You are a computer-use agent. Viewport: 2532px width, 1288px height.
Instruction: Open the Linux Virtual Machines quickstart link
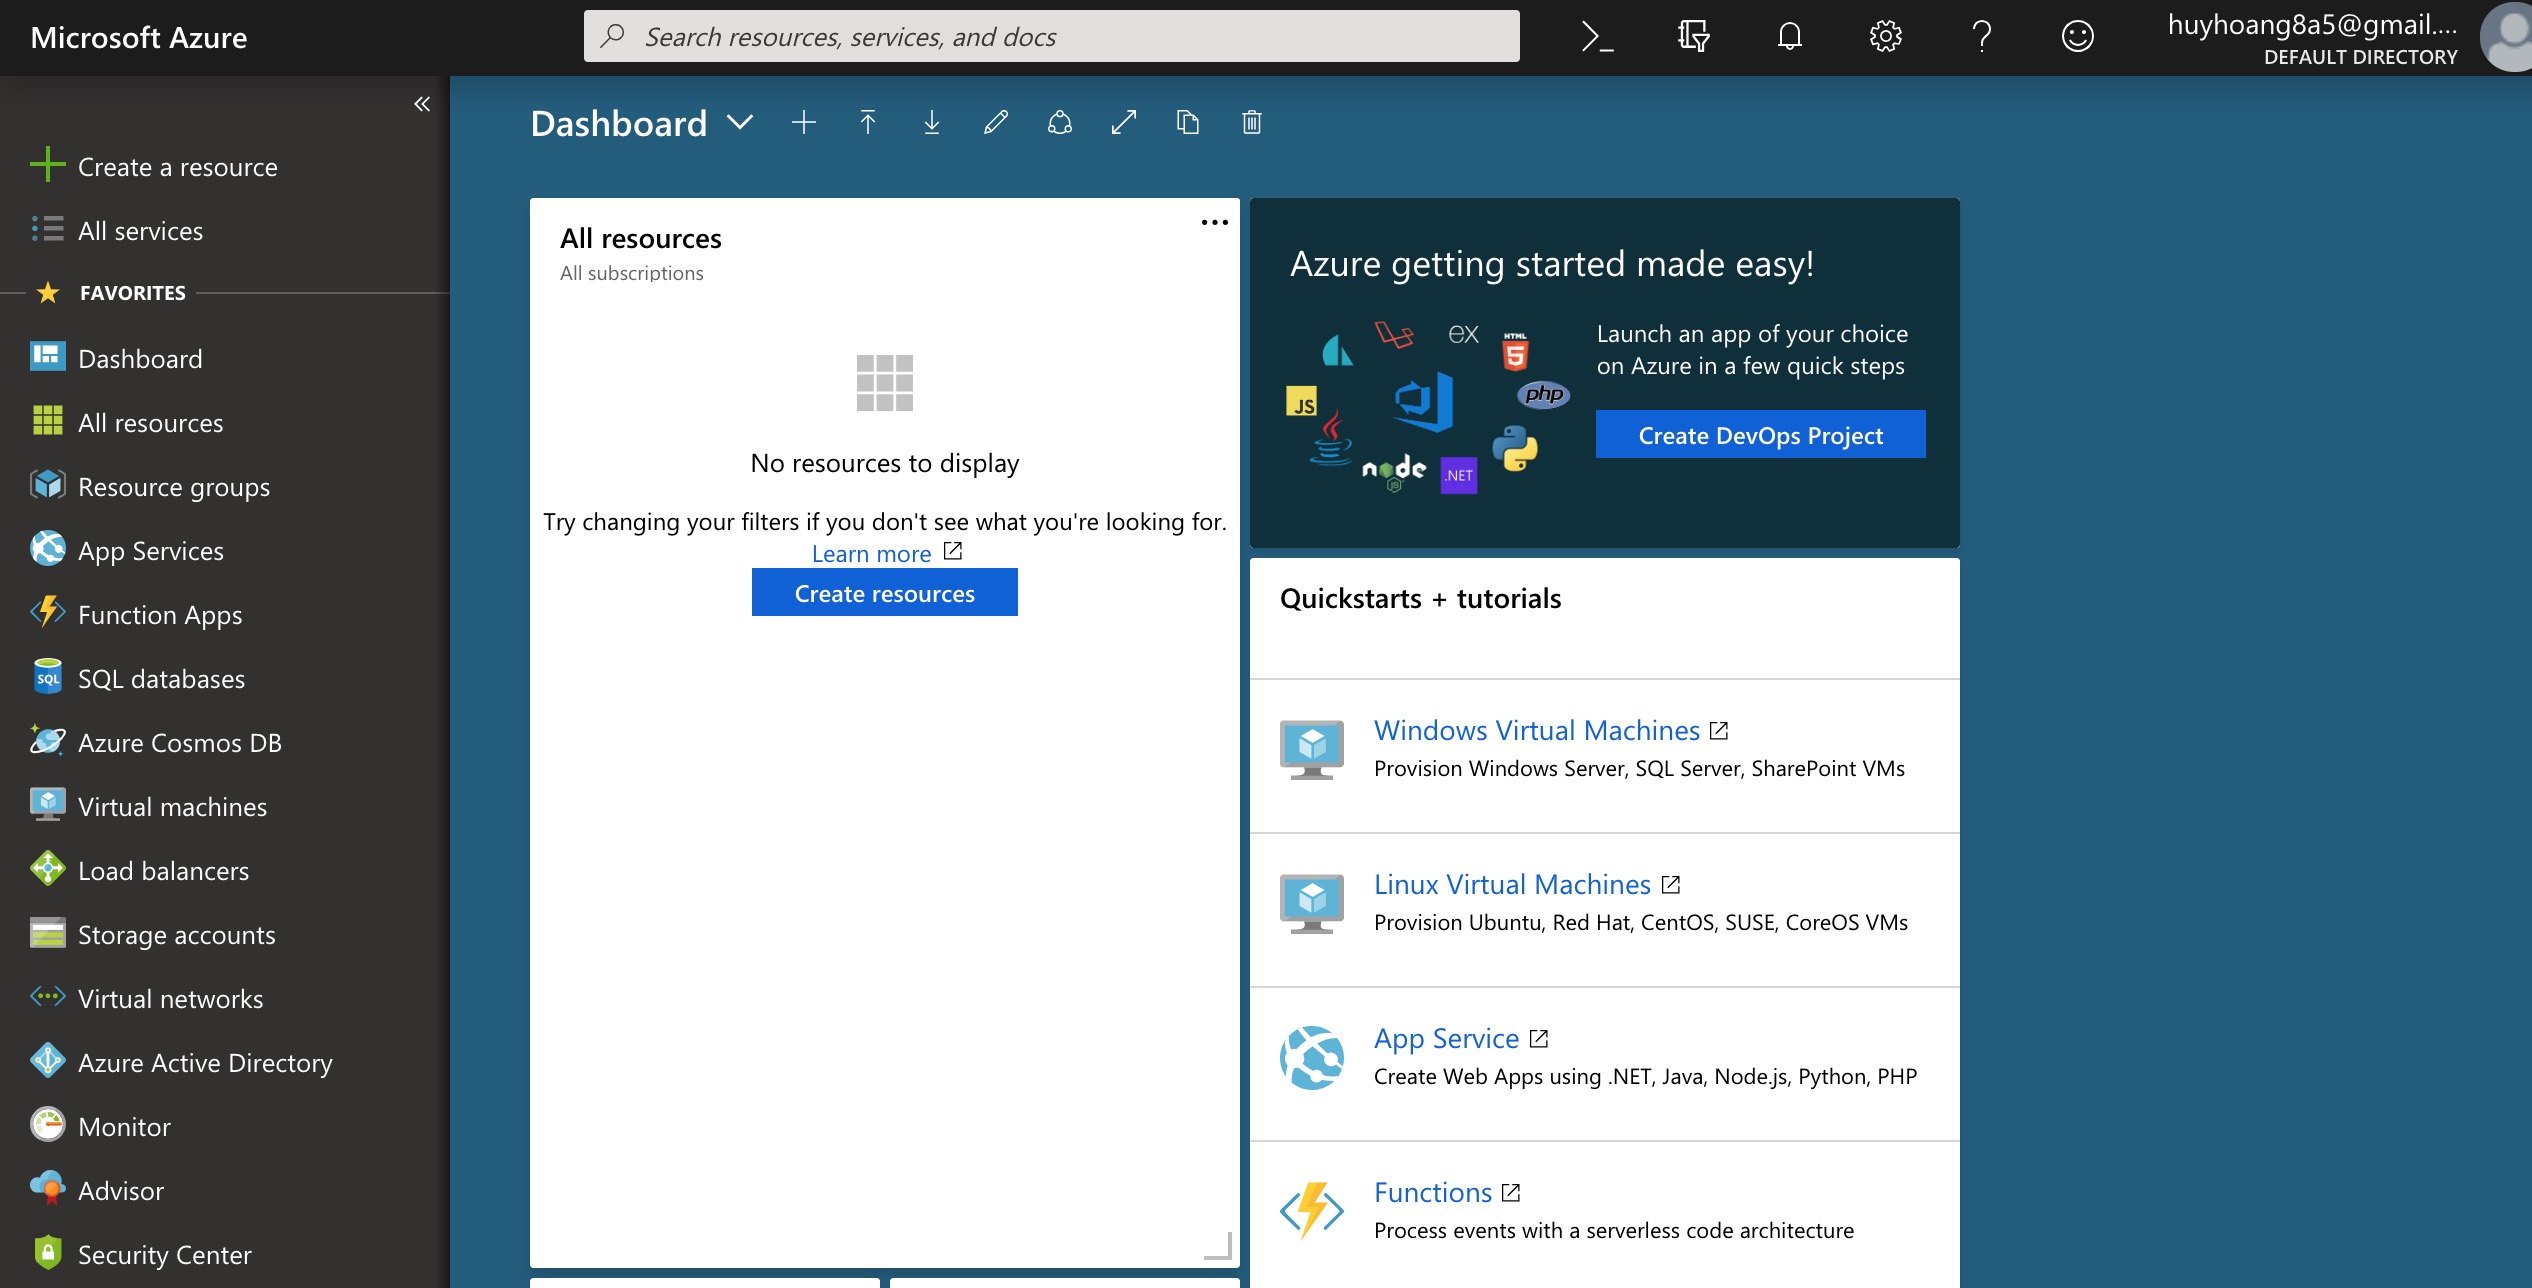[x=1512, y=885]
